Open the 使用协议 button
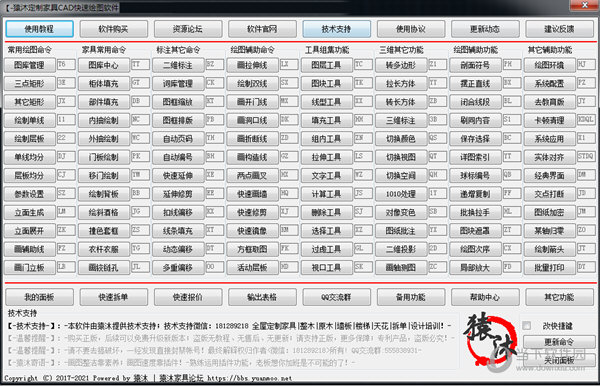 [411, 29]
